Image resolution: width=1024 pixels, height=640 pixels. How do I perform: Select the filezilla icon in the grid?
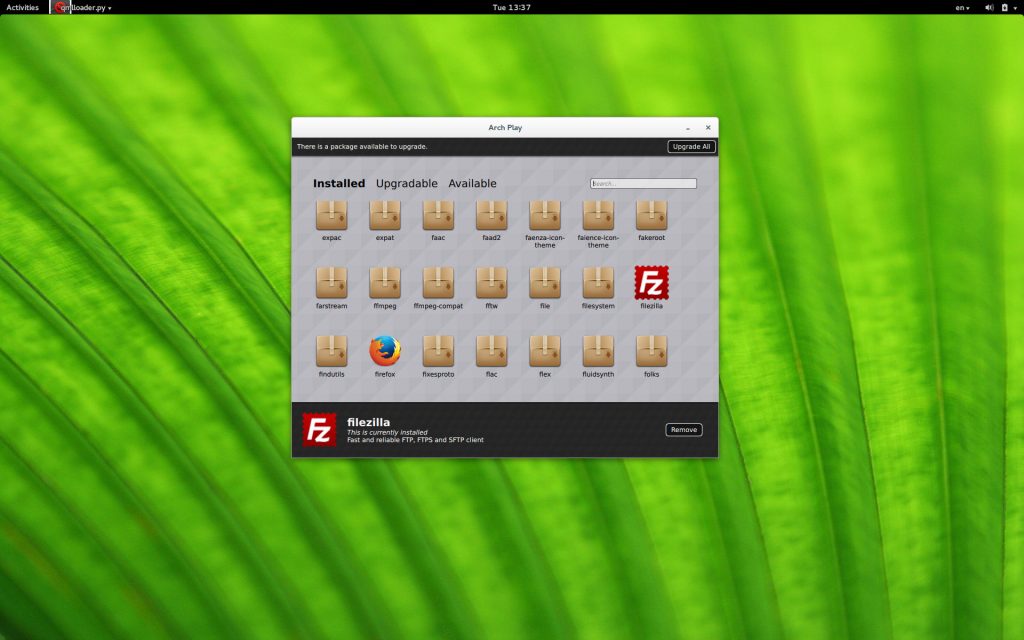[x=652, y=283]
